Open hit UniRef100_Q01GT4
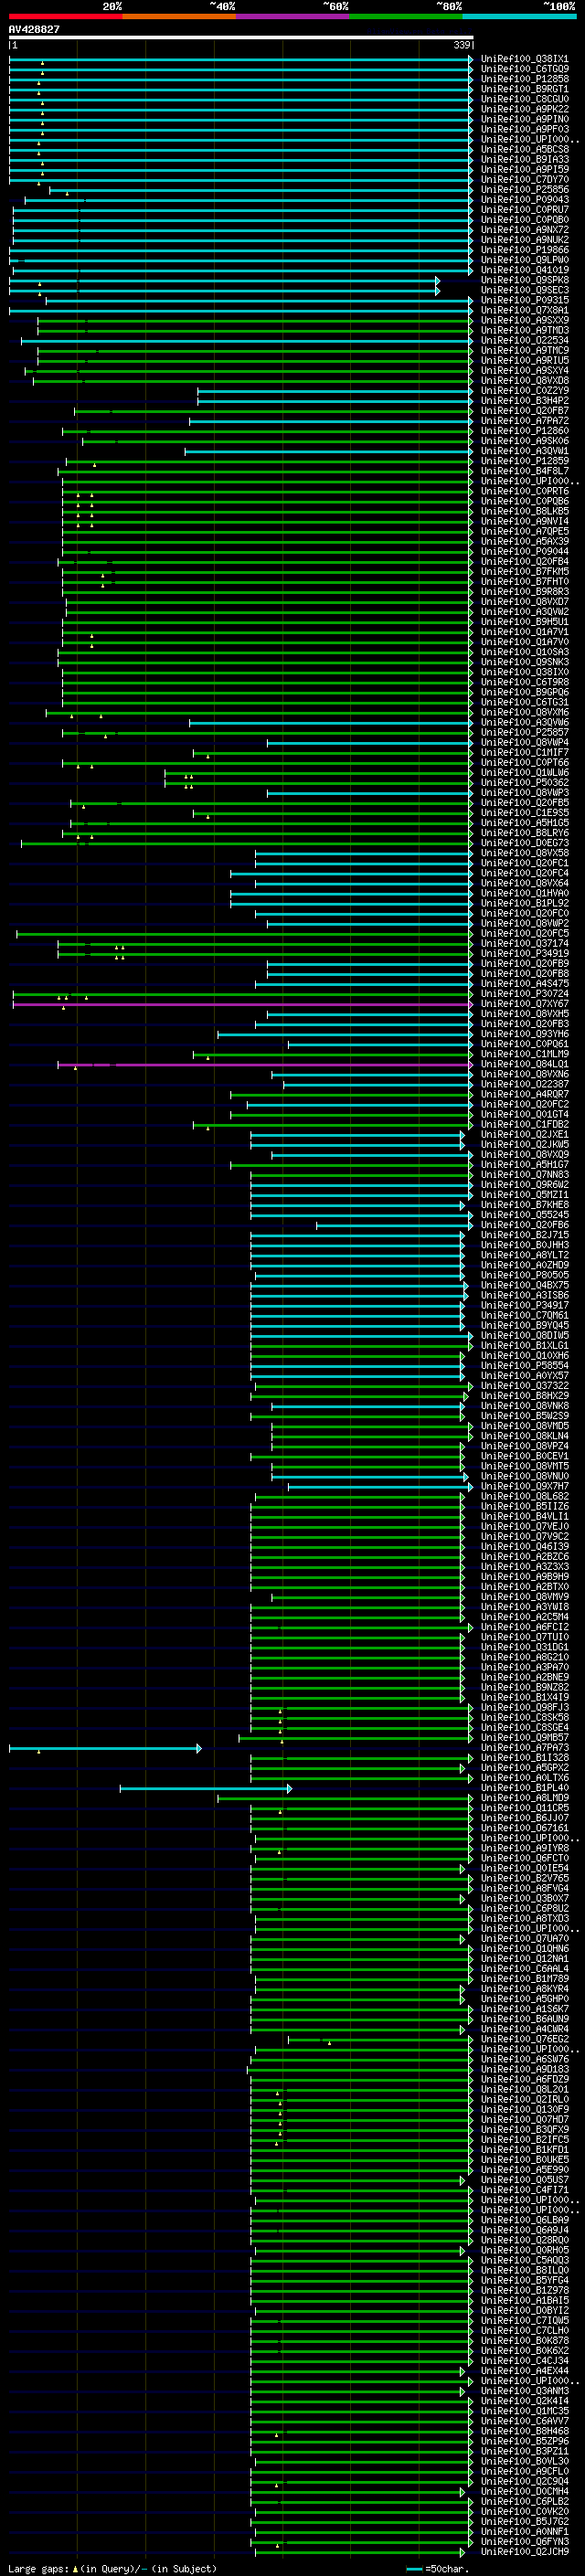585x2576 pixels. click(x=525, y=1114)
